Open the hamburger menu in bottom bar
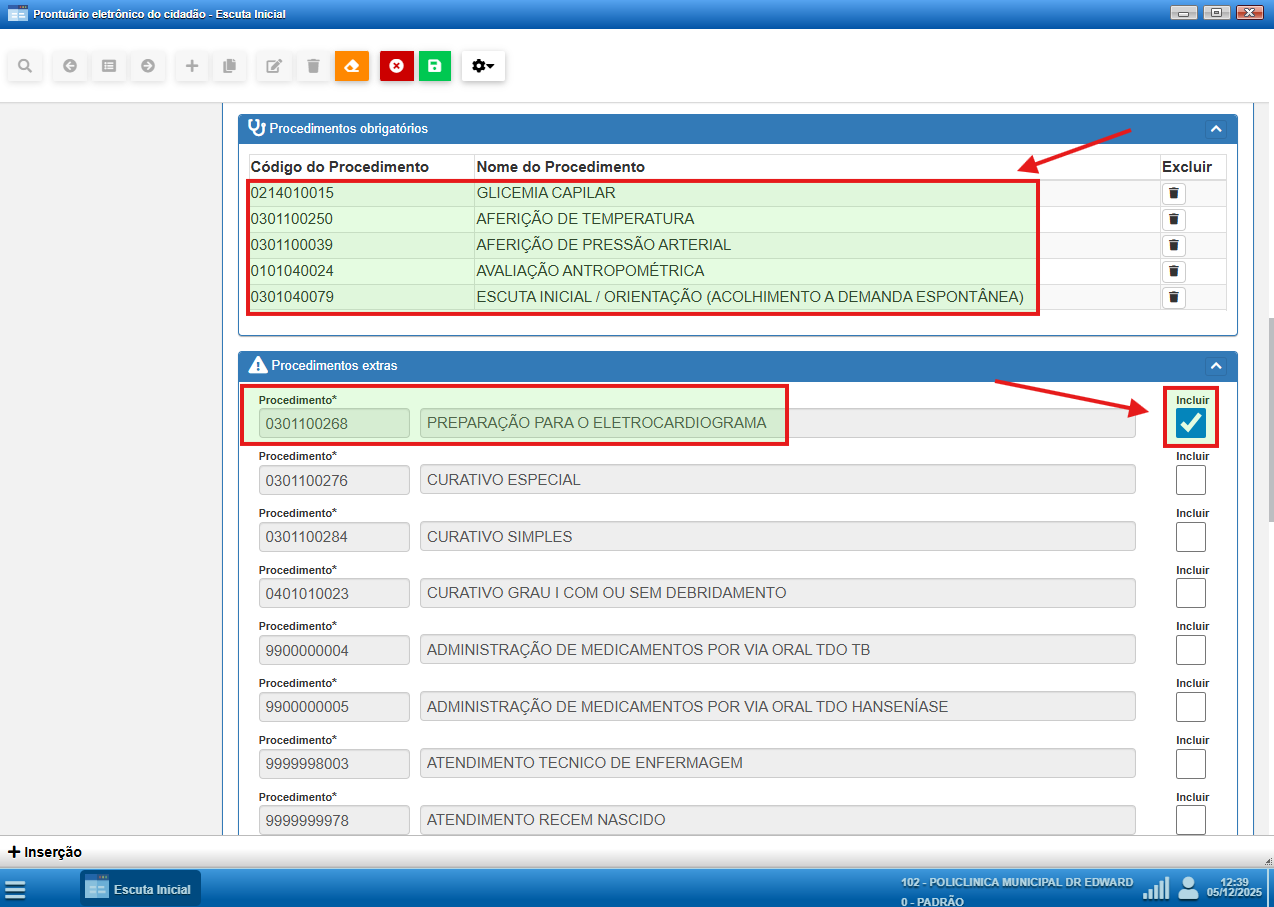This screenshot has width=1274, height=907. tap(15, 889)
